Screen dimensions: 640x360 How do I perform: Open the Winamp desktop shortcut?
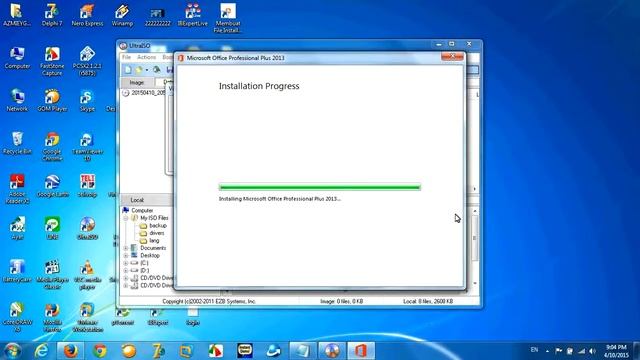122,15
